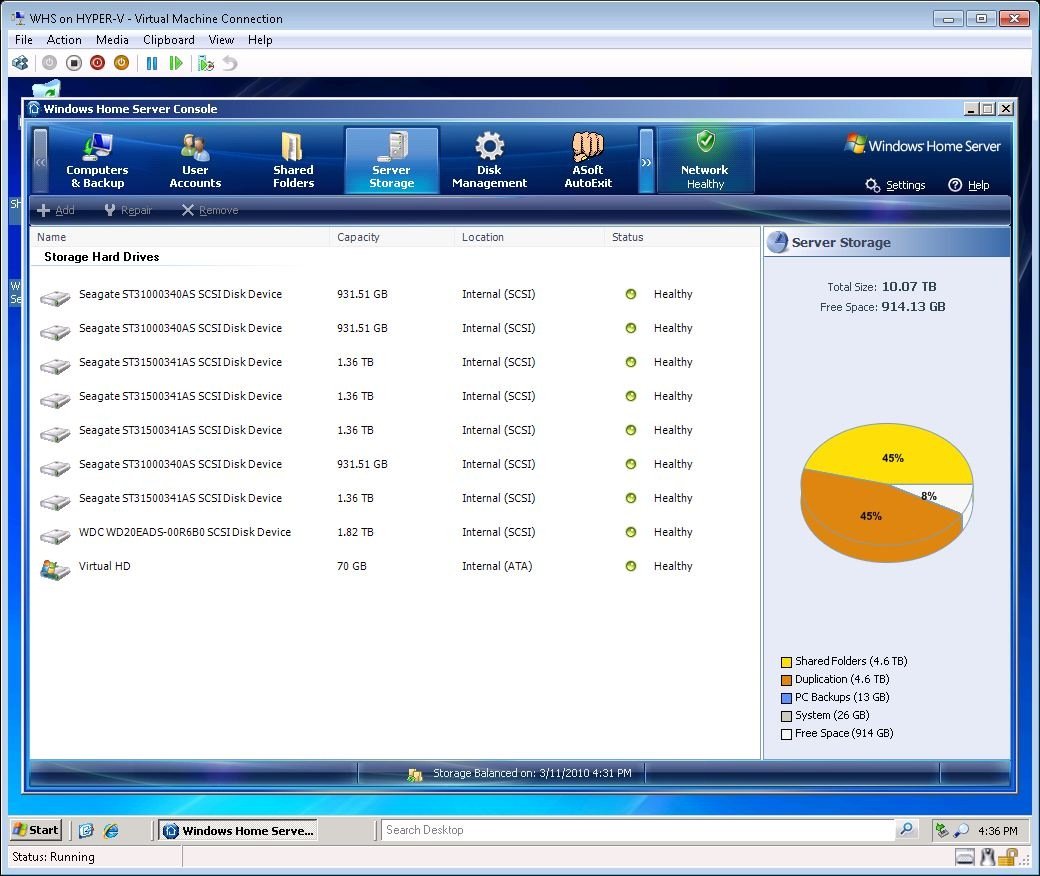Screen dimensions: 1040x876
Task: Show more console tabs with right double arrow
Action: point(646,161)
